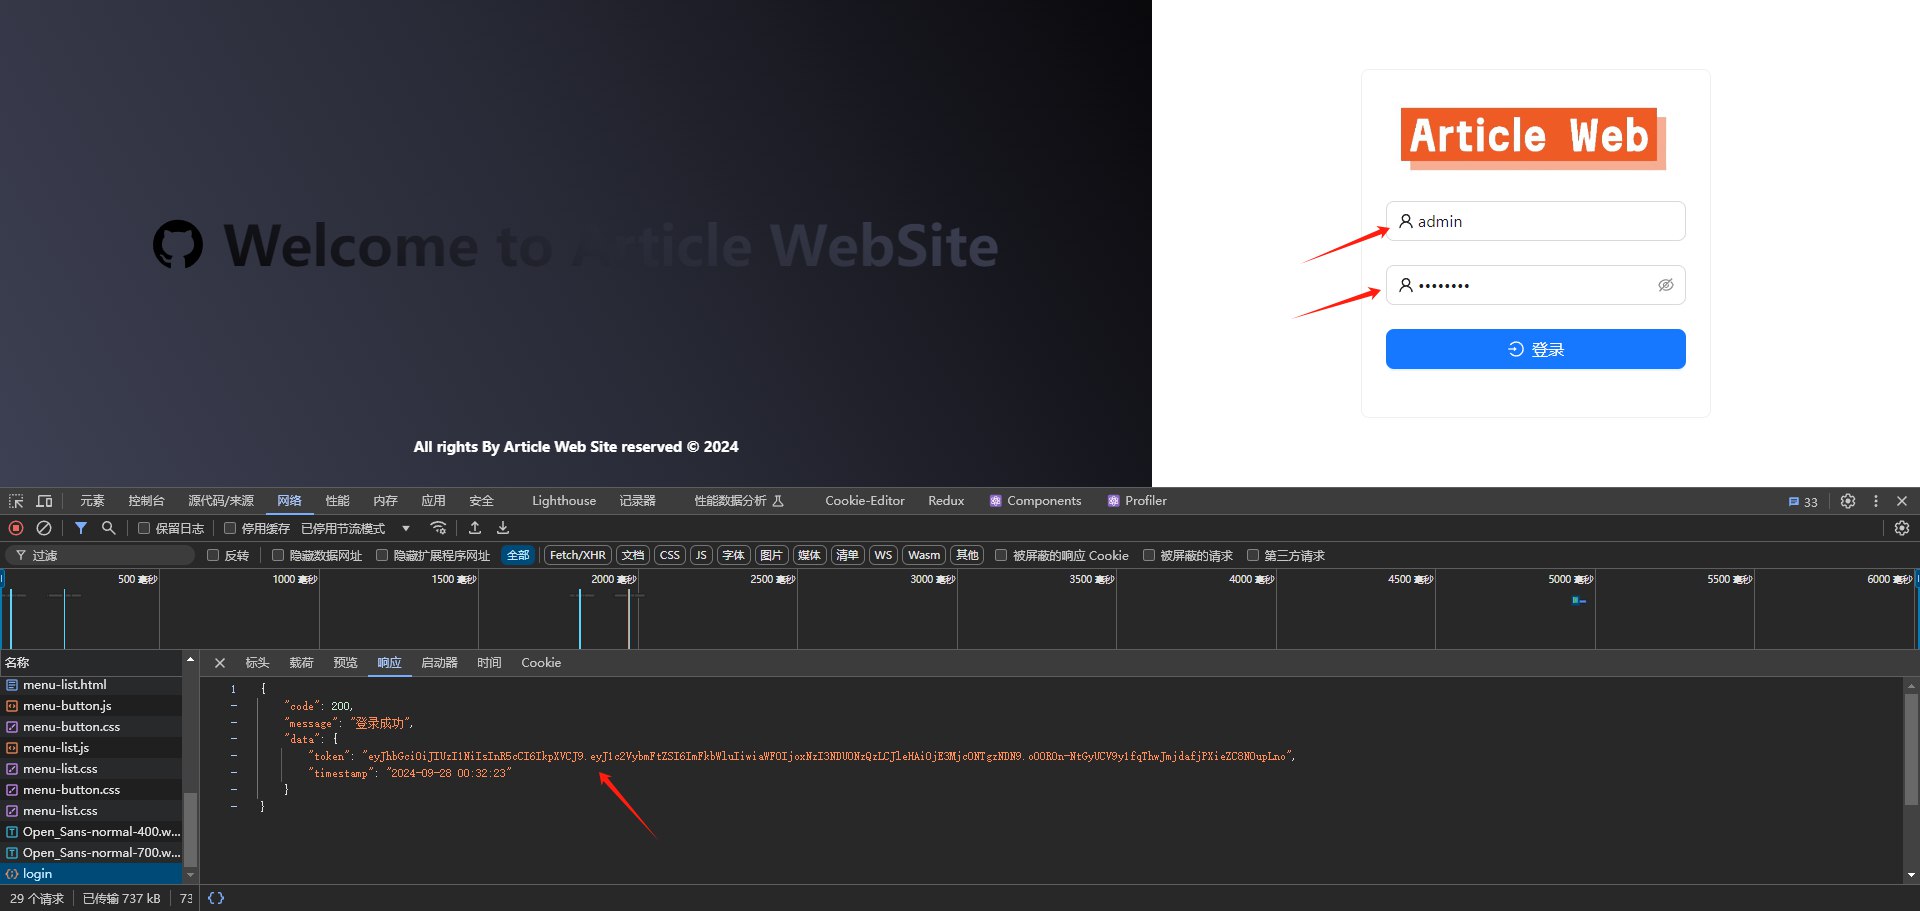
Task: Open network panel settings gear
Action: coord(1902,528)
